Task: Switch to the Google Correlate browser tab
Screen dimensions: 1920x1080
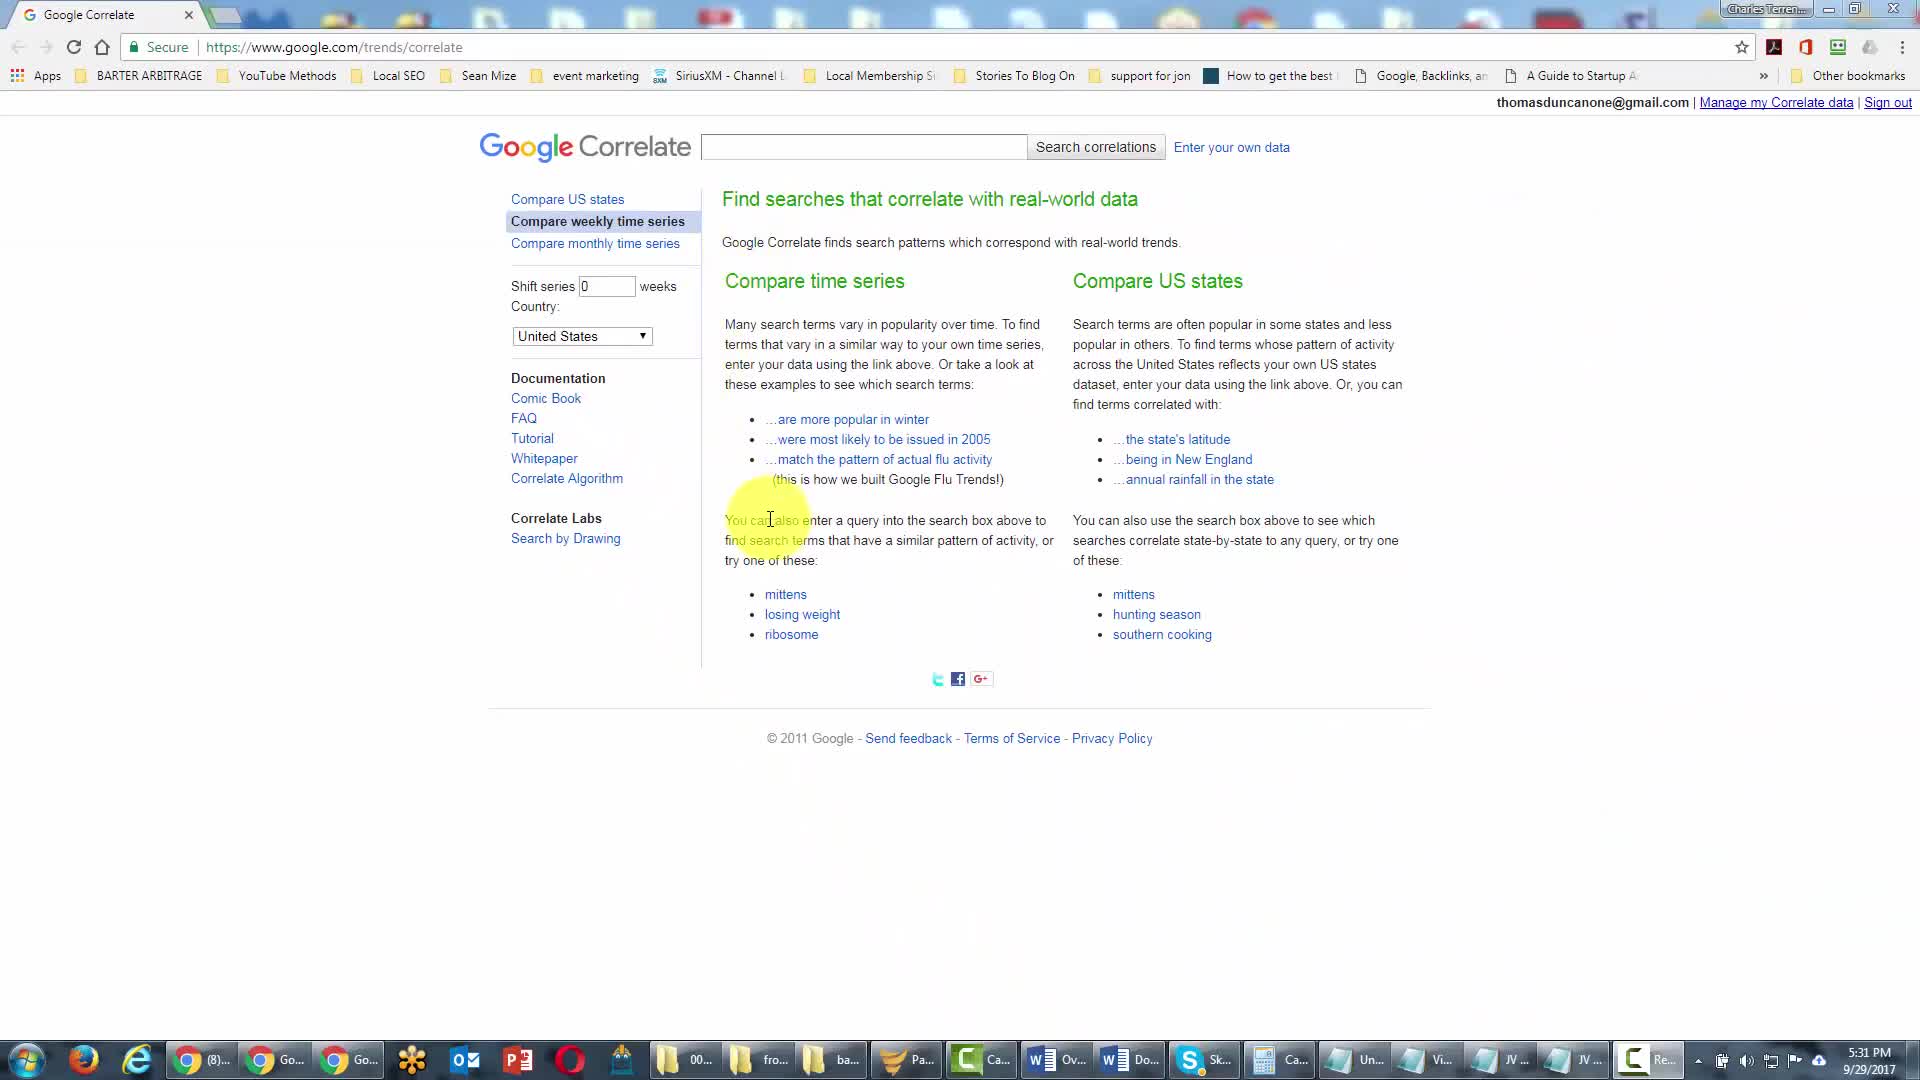Action: coord(105,15)
